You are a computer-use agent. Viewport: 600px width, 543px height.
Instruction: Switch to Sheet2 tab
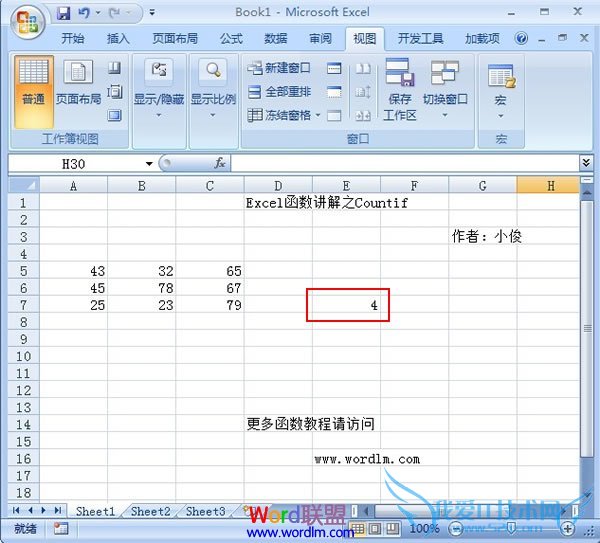coord(150,511)
